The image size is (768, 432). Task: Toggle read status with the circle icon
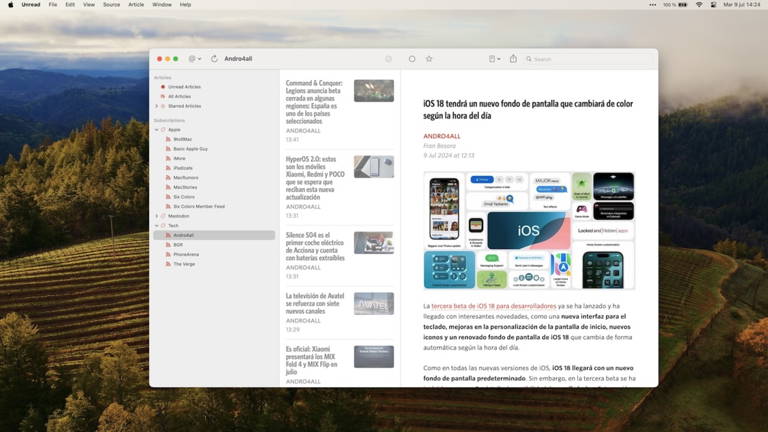pos(412,59)
